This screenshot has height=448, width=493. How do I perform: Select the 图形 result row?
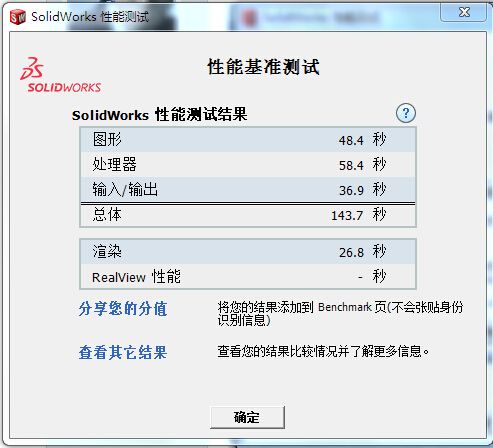point(248,140)
